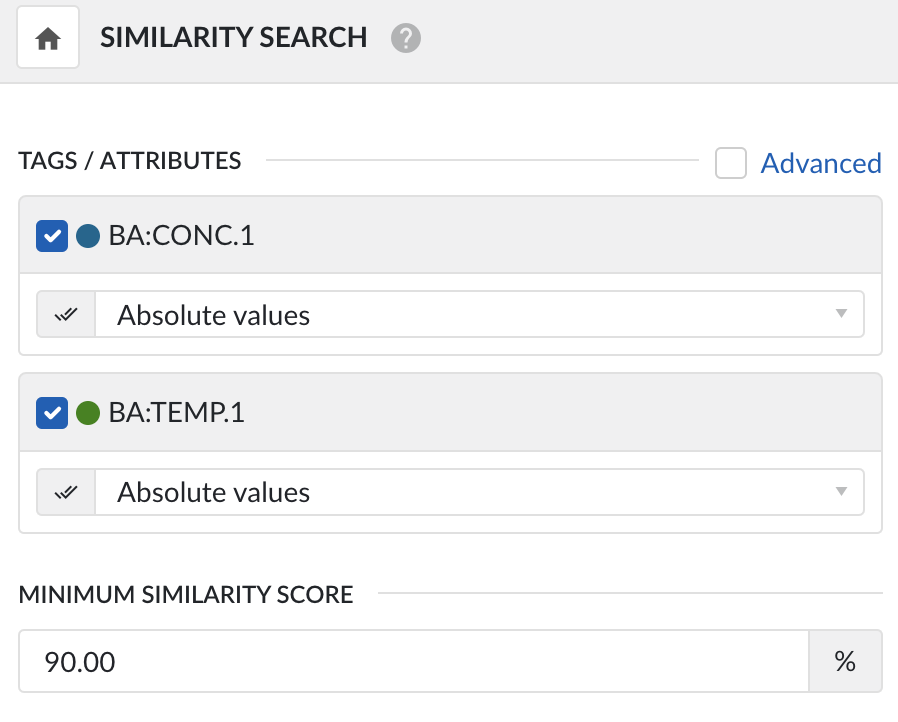Click the green BA:TEMP.1 color dot
Viewport: 898px width, 722px height.
(88, 413)
